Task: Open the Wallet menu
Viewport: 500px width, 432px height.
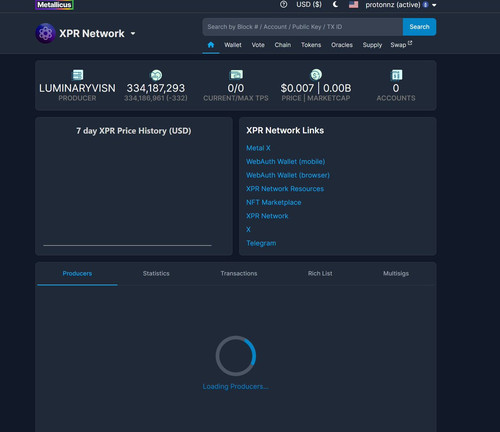Action: (233, 45)
